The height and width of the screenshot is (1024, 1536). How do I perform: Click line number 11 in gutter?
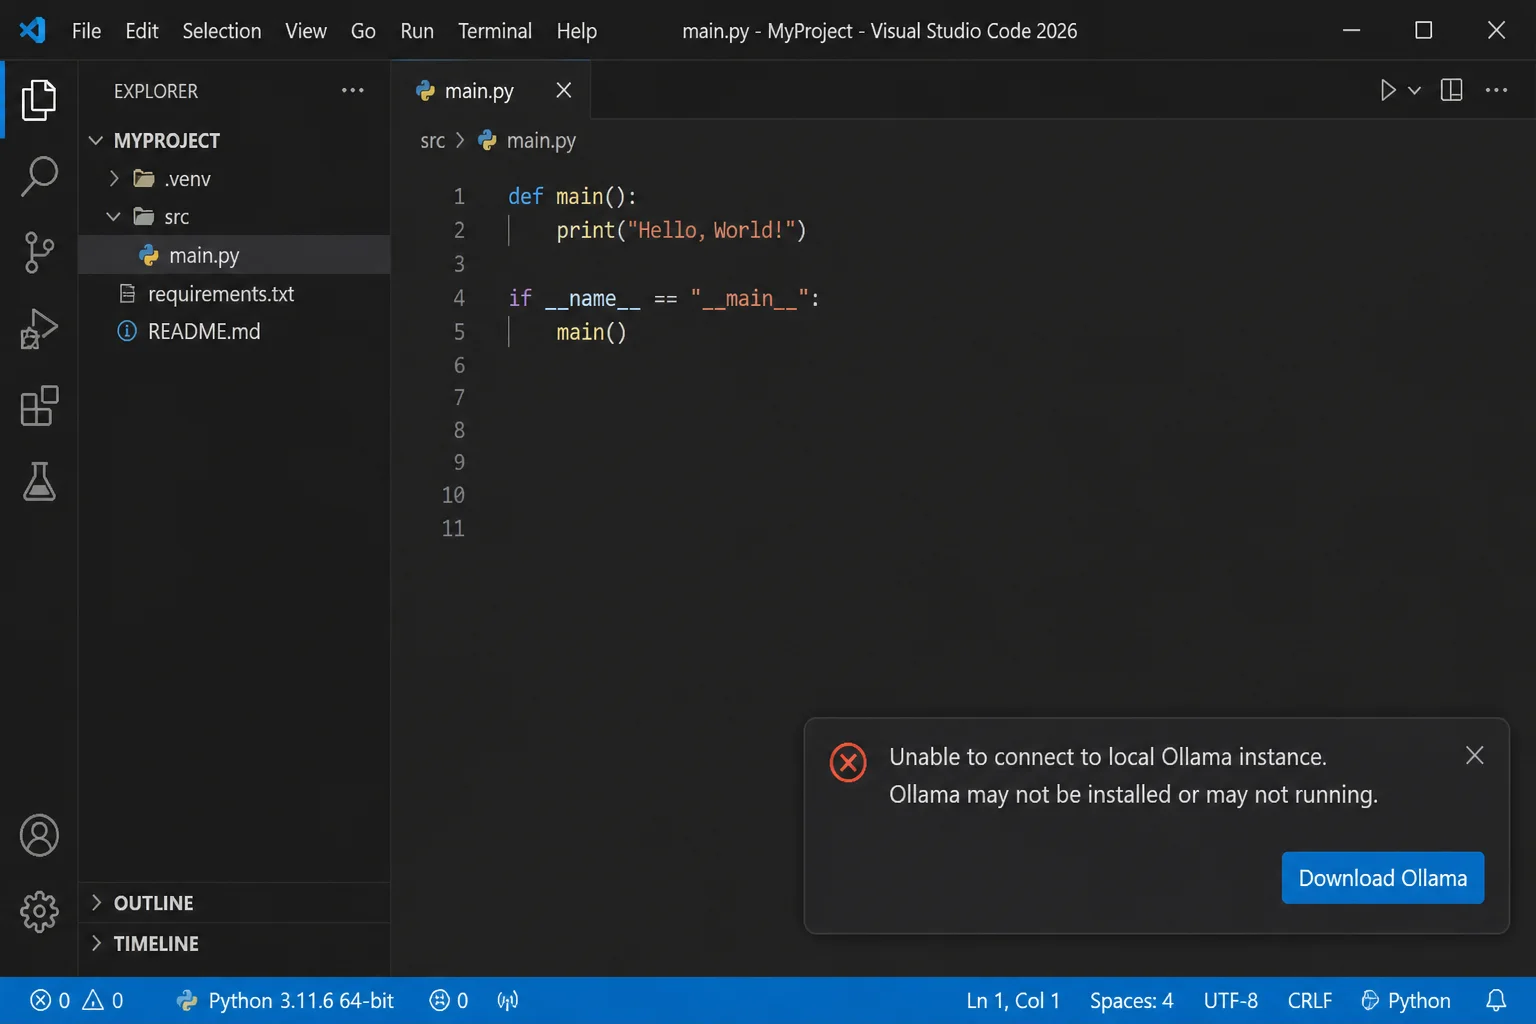tap(453, 527)
